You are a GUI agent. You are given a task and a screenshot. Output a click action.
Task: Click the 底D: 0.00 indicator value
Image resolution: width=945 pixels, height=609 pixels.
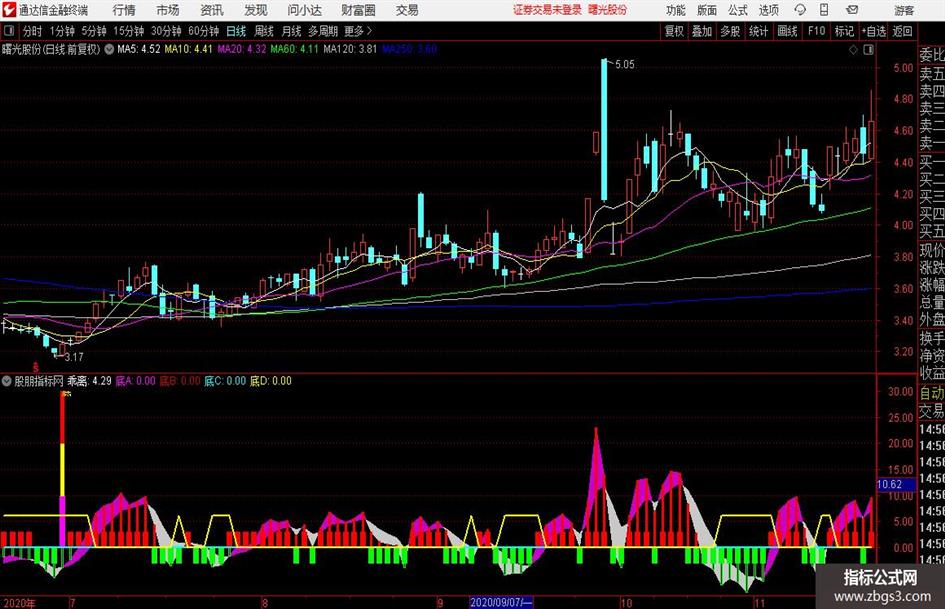(x=271, y=381)
